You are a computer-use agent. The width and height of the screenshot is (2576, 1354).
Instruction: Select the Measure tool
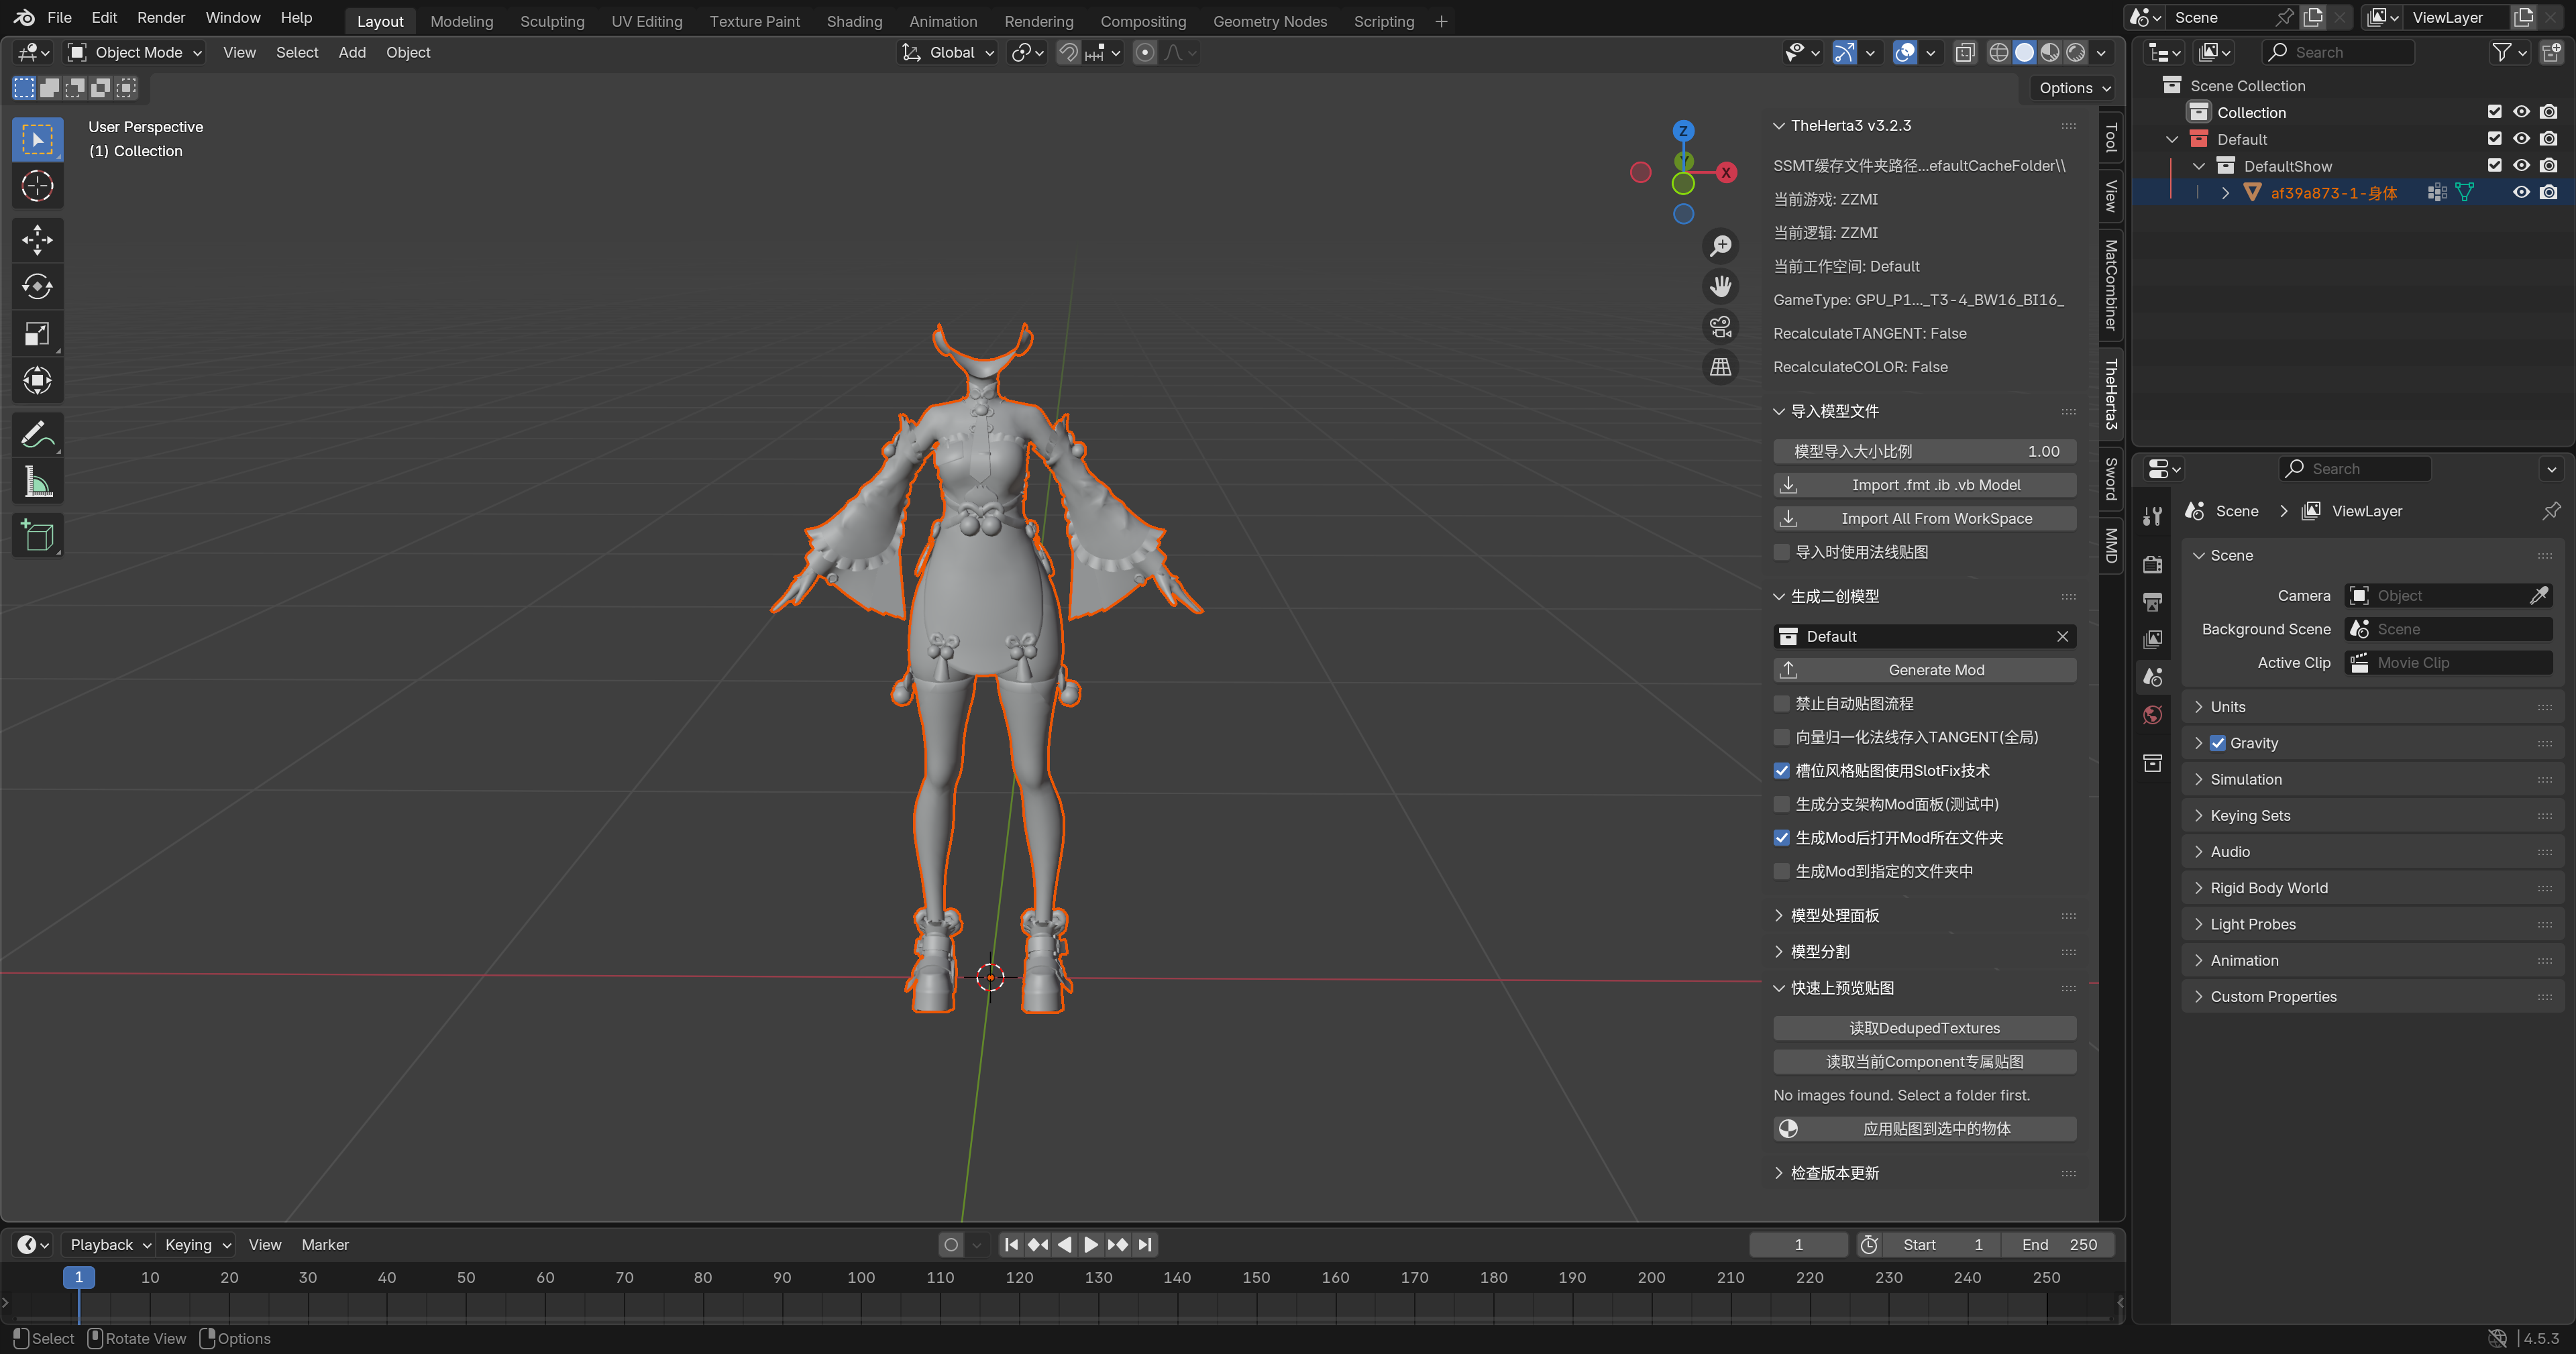click(37, 483)
